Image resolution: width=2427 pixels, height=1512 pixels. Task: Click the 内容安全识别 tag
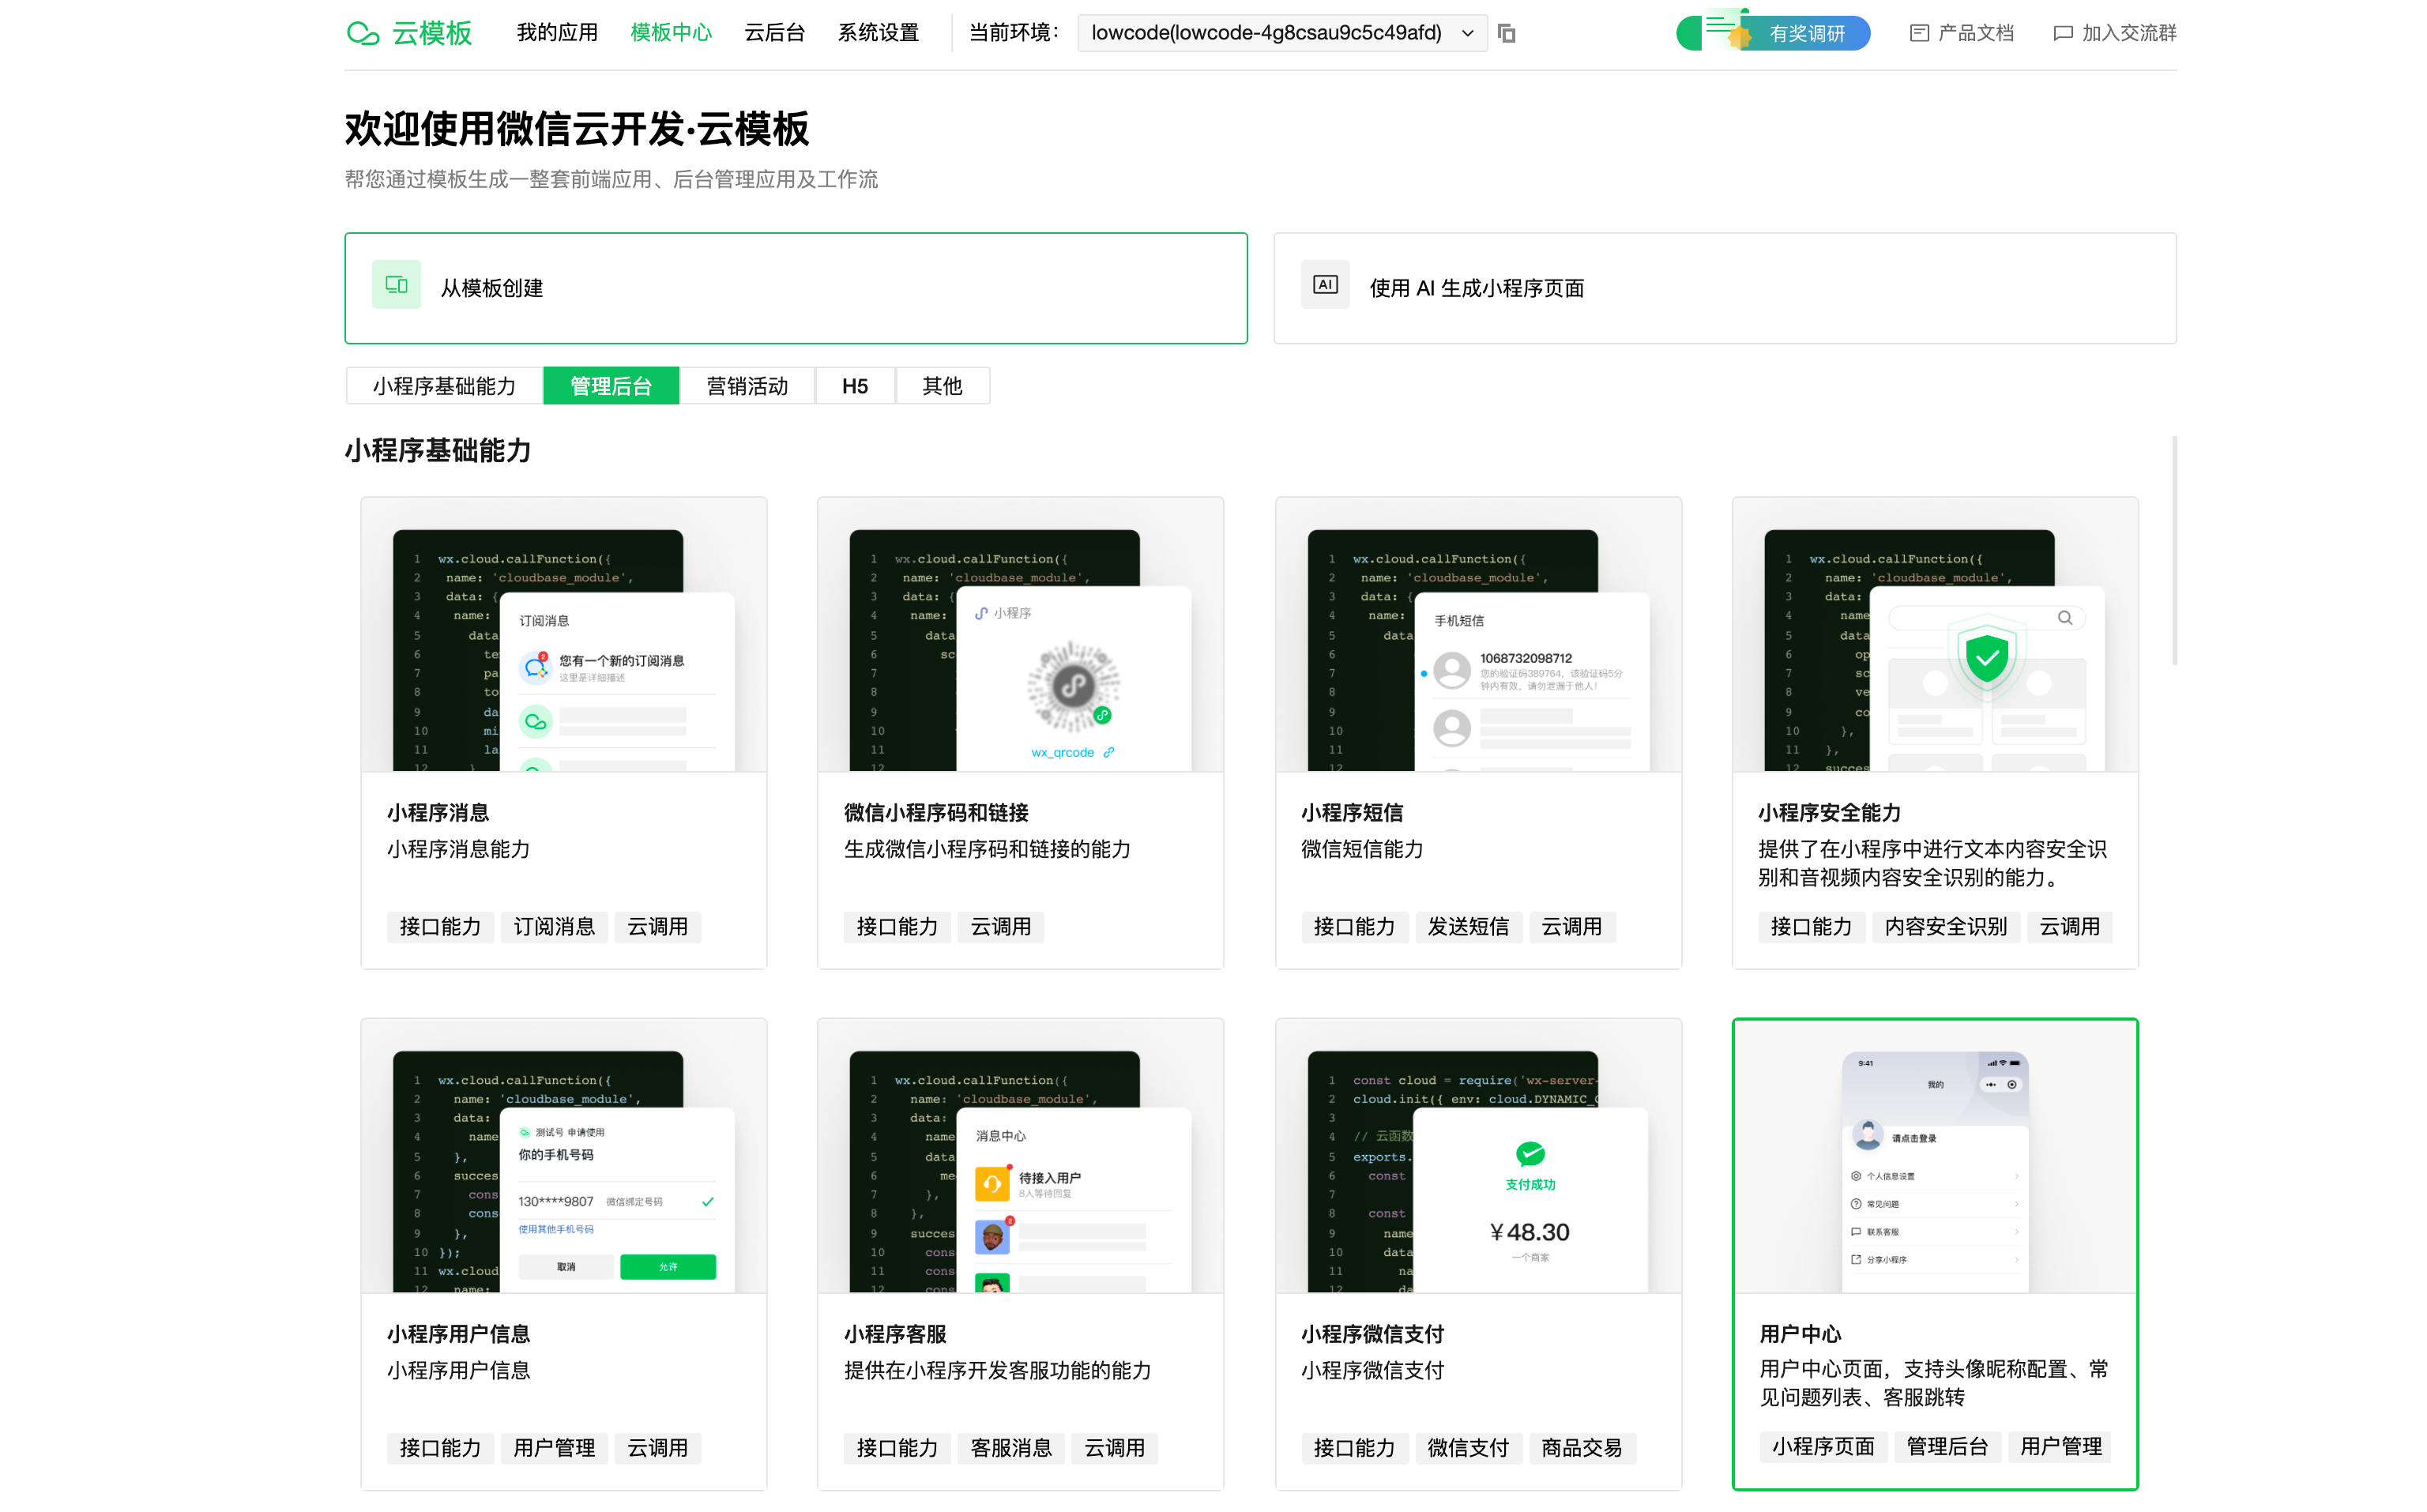[x=1946, y=927]
